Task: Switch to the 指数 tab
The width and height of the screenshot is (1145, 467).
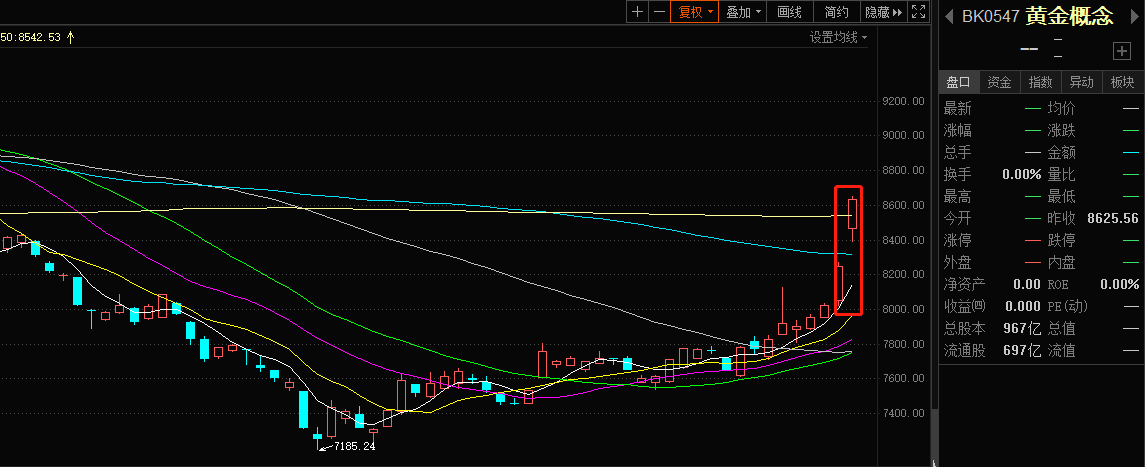Action: [1040, 82]
